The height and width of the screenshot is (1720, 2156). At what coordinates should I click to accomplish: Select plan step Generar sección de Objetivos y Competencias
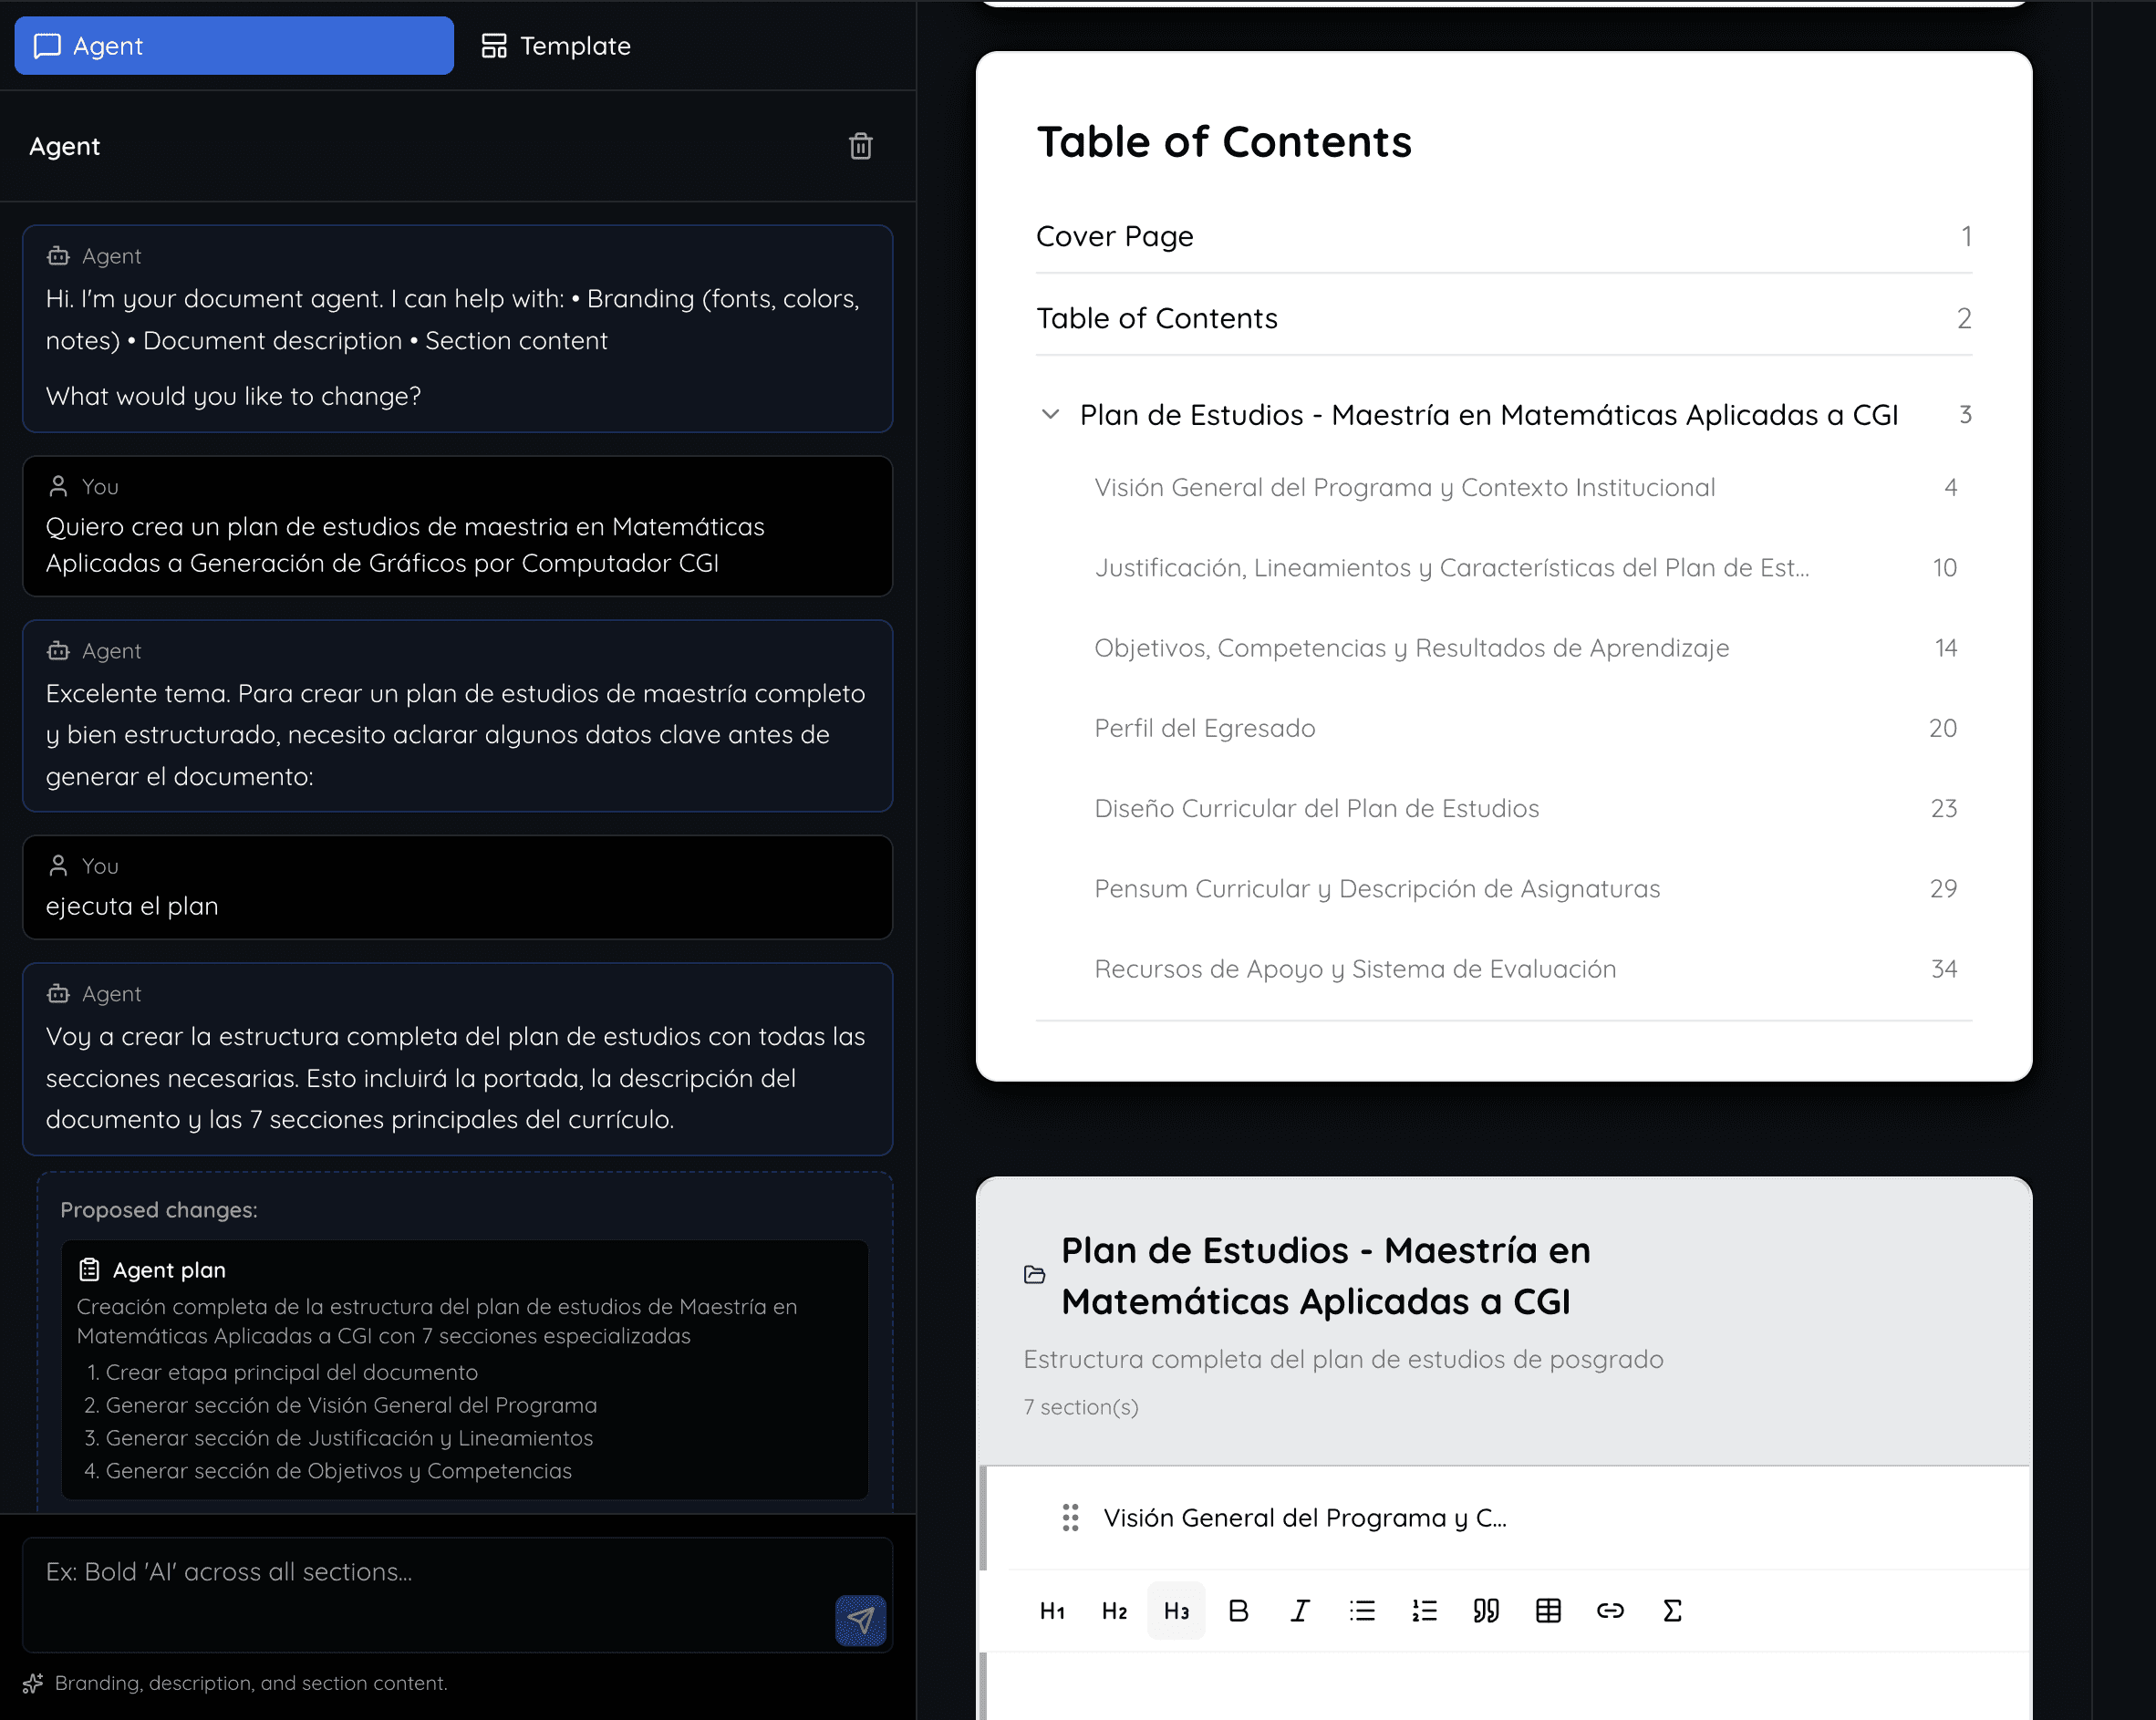click(328, 1471)
